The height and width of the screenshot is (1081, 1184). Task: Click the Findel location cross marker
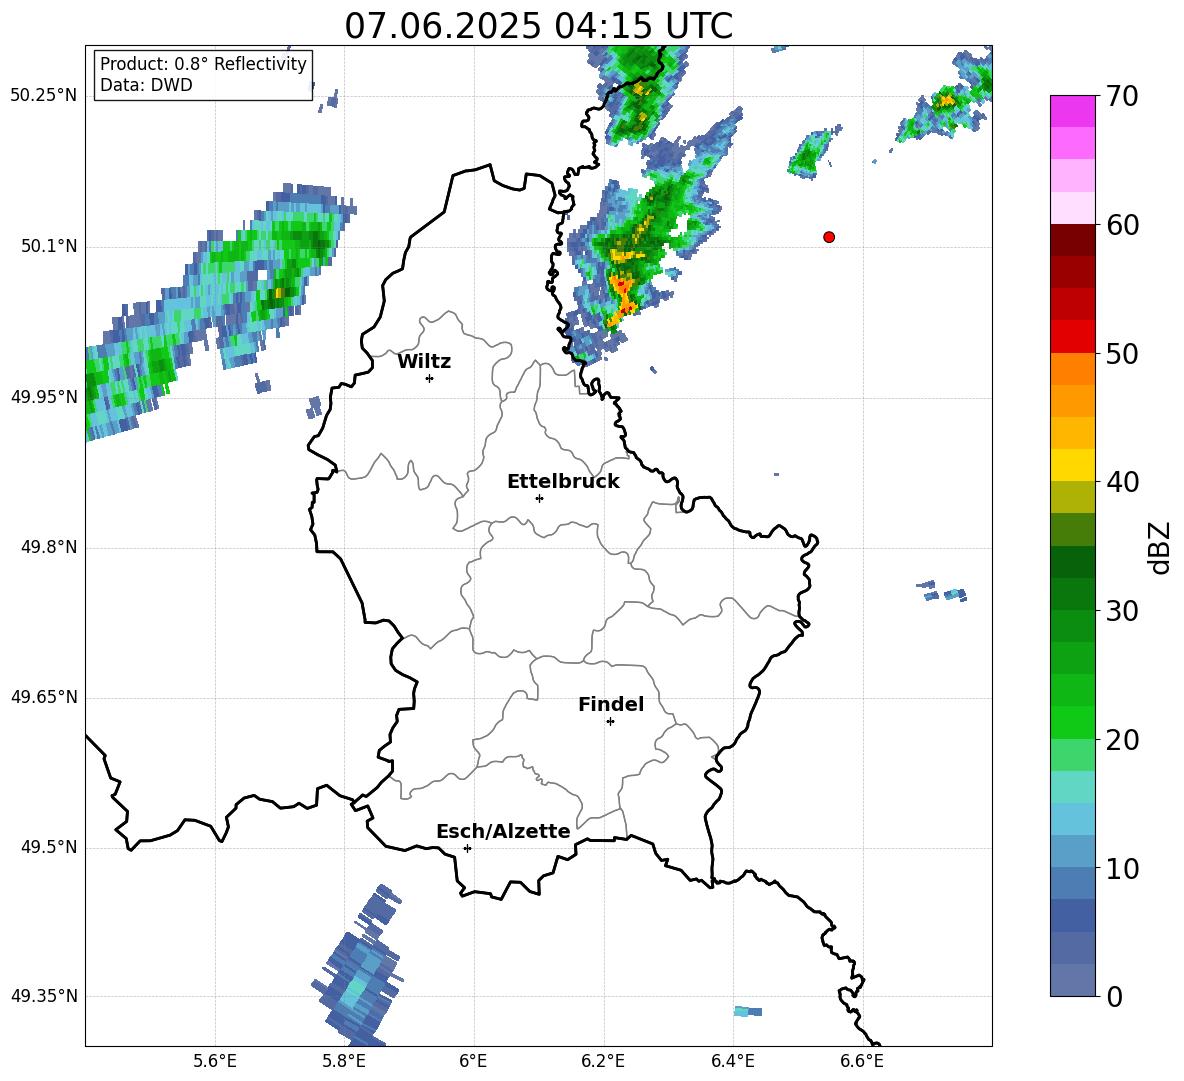pos(610,722)
